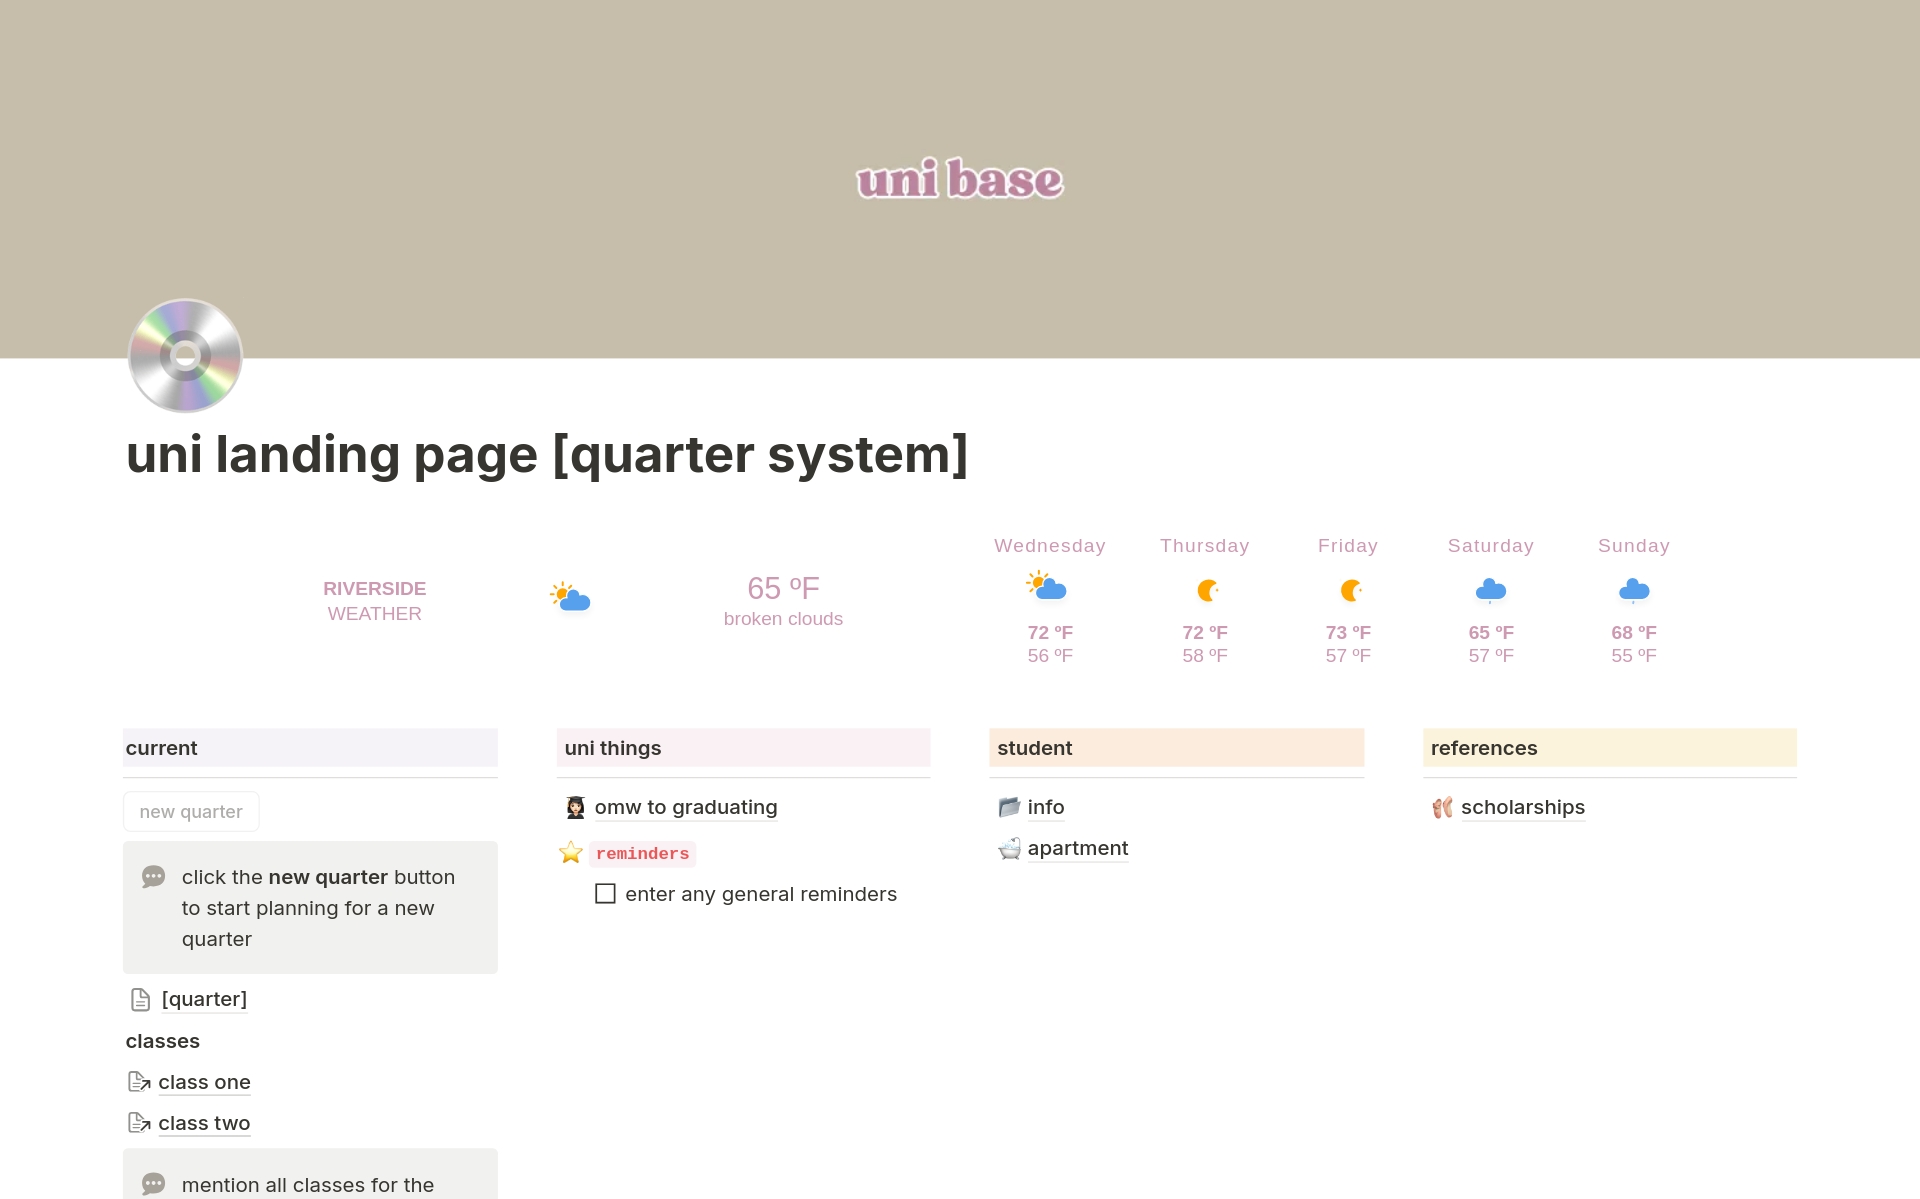Viewport: 1920px width, 1199px height.
Task: Click the star icon next to reminders
Action: (x=571, y=853)
